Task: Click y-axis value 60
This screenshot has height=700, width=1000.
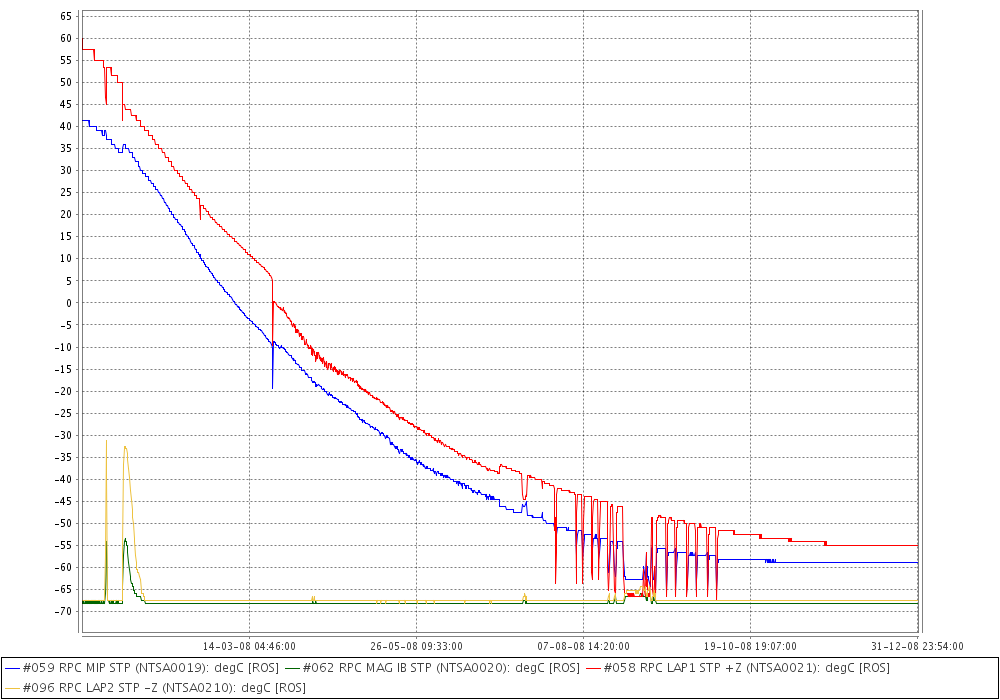Action: click(66, 38)
